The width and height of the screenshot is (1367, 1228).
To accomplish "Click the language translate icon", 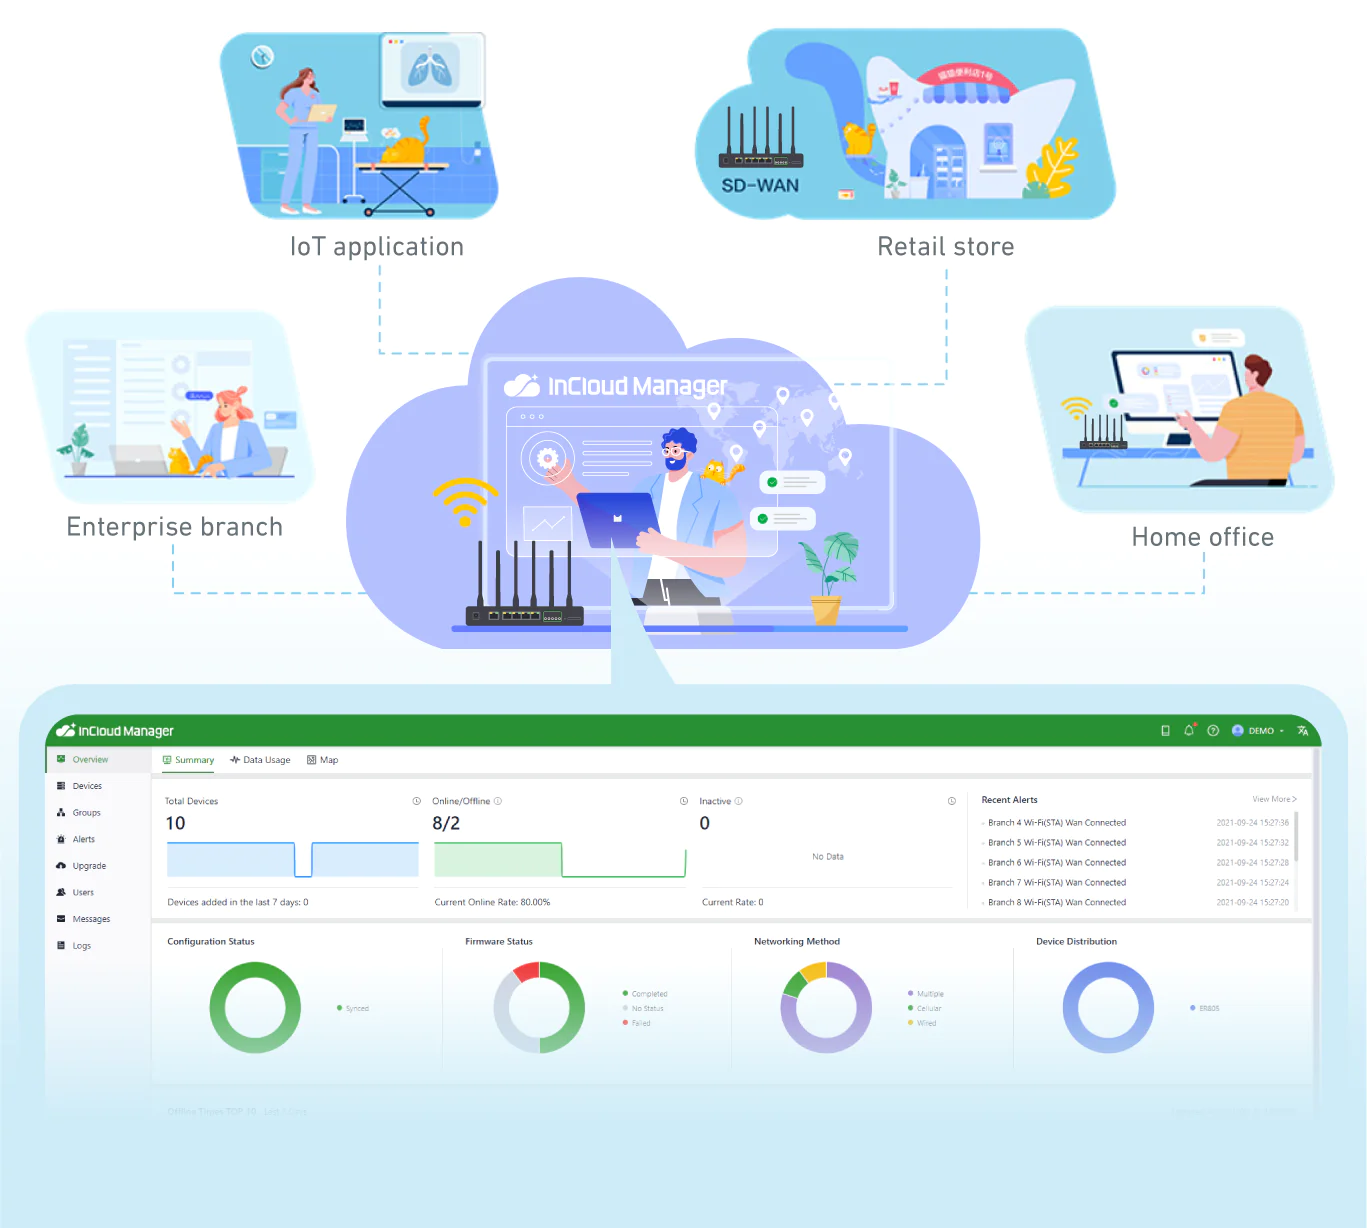I will pos(1302,731).
